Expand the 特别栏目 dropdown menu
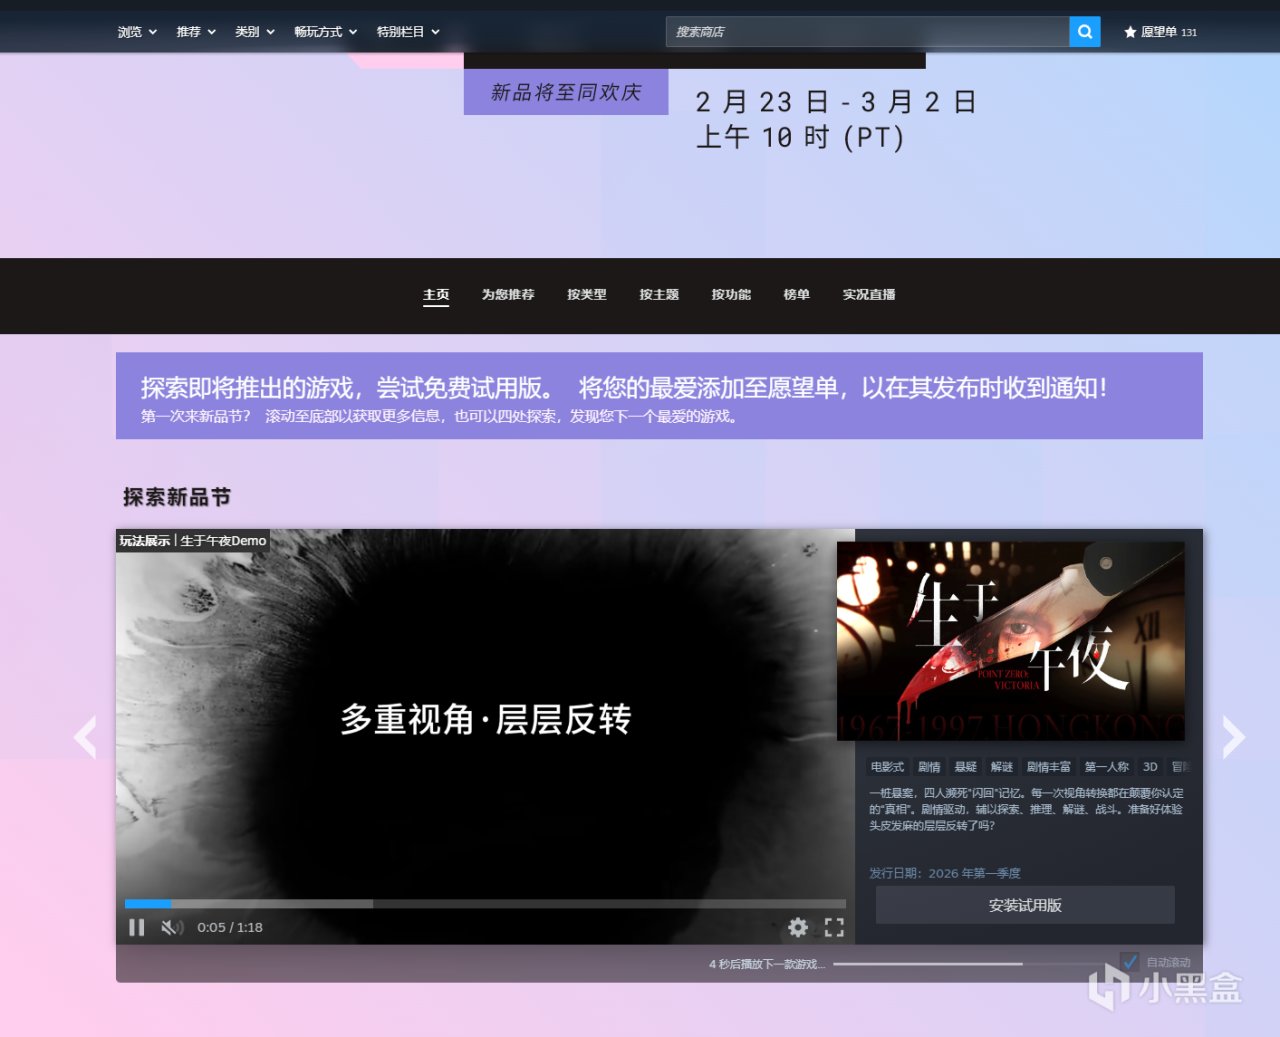Viewport: 1280px width, 1037px height. coord(408,32)
